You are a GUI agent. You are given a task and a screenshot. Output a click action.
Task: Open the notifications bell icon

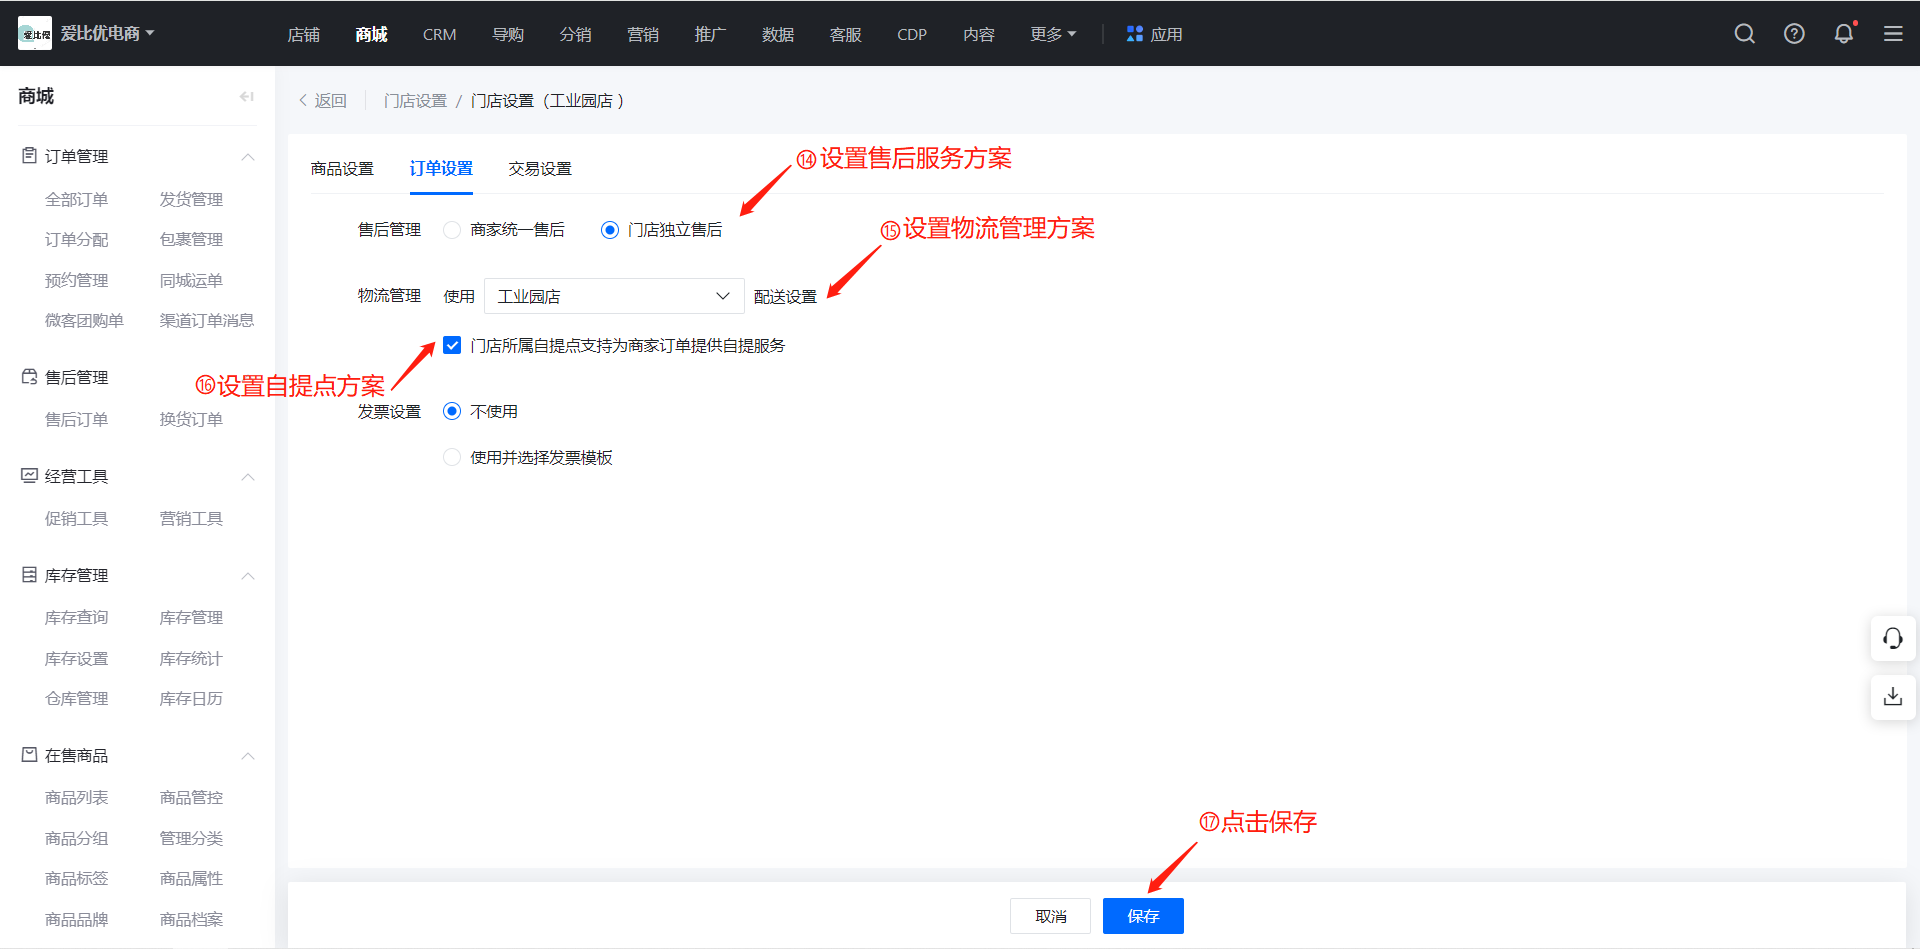pyautogui.click(x=1844, y=34)
